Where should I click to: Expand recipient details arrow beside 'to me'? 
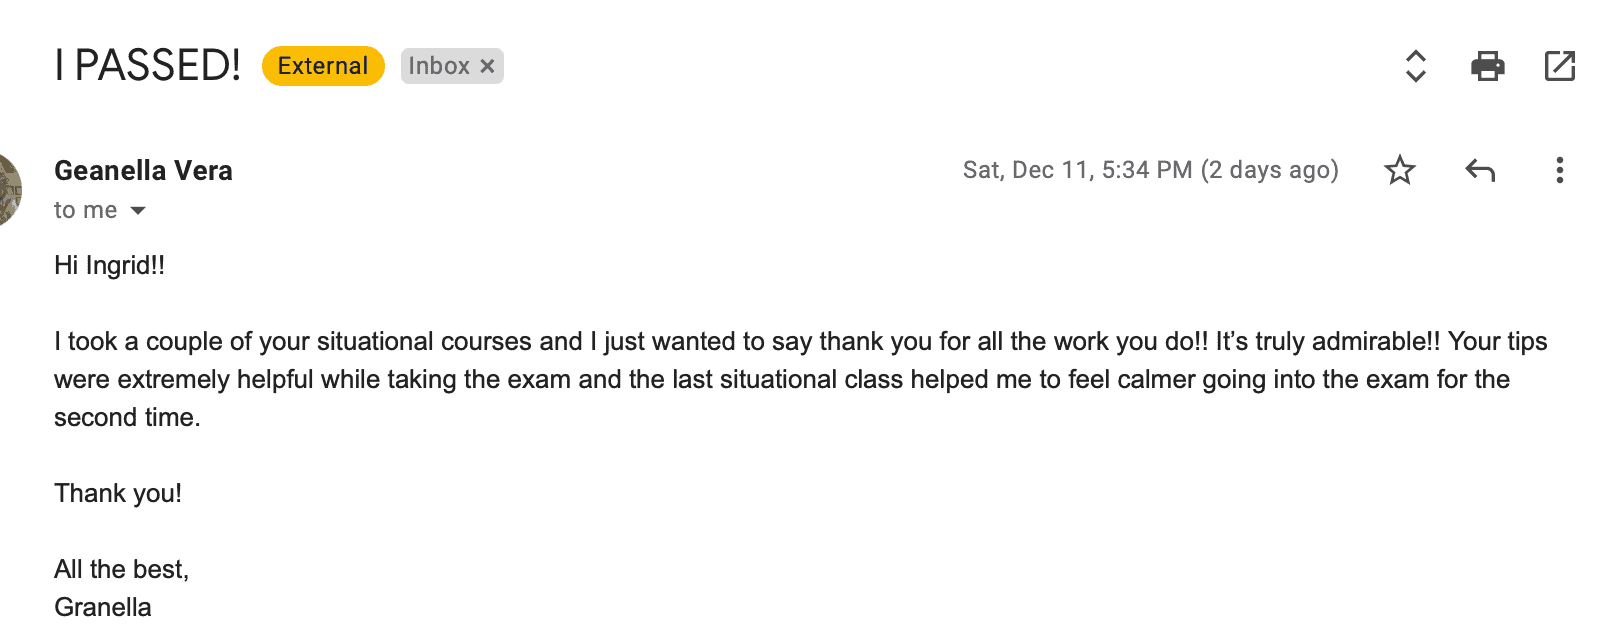pos(138,210)
